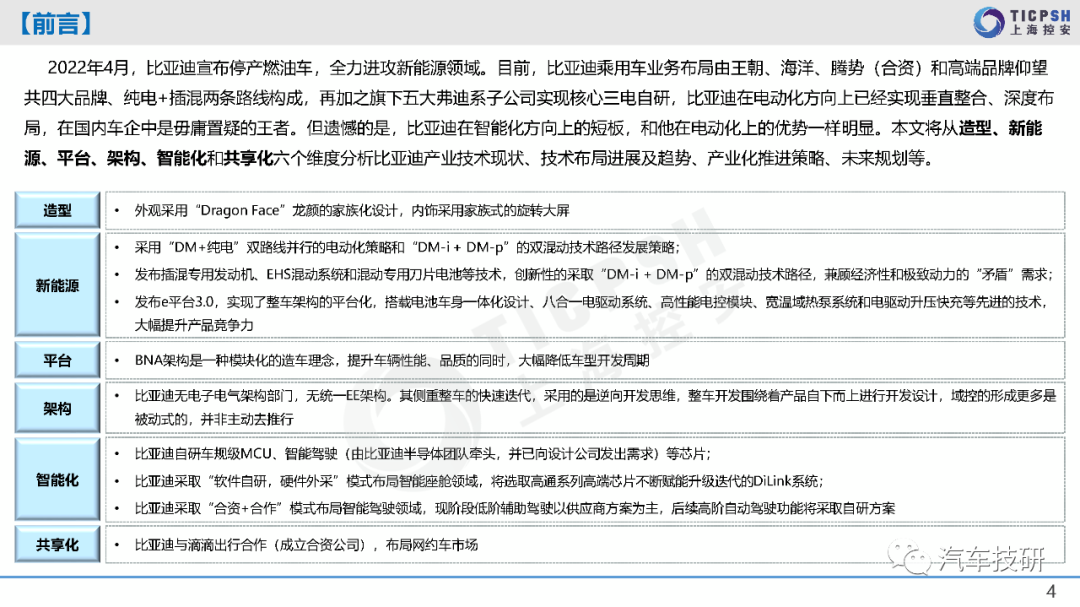Select the bullet mentioning "合资+合作" 模式
1080x607 pixels.
pos(515,508)
